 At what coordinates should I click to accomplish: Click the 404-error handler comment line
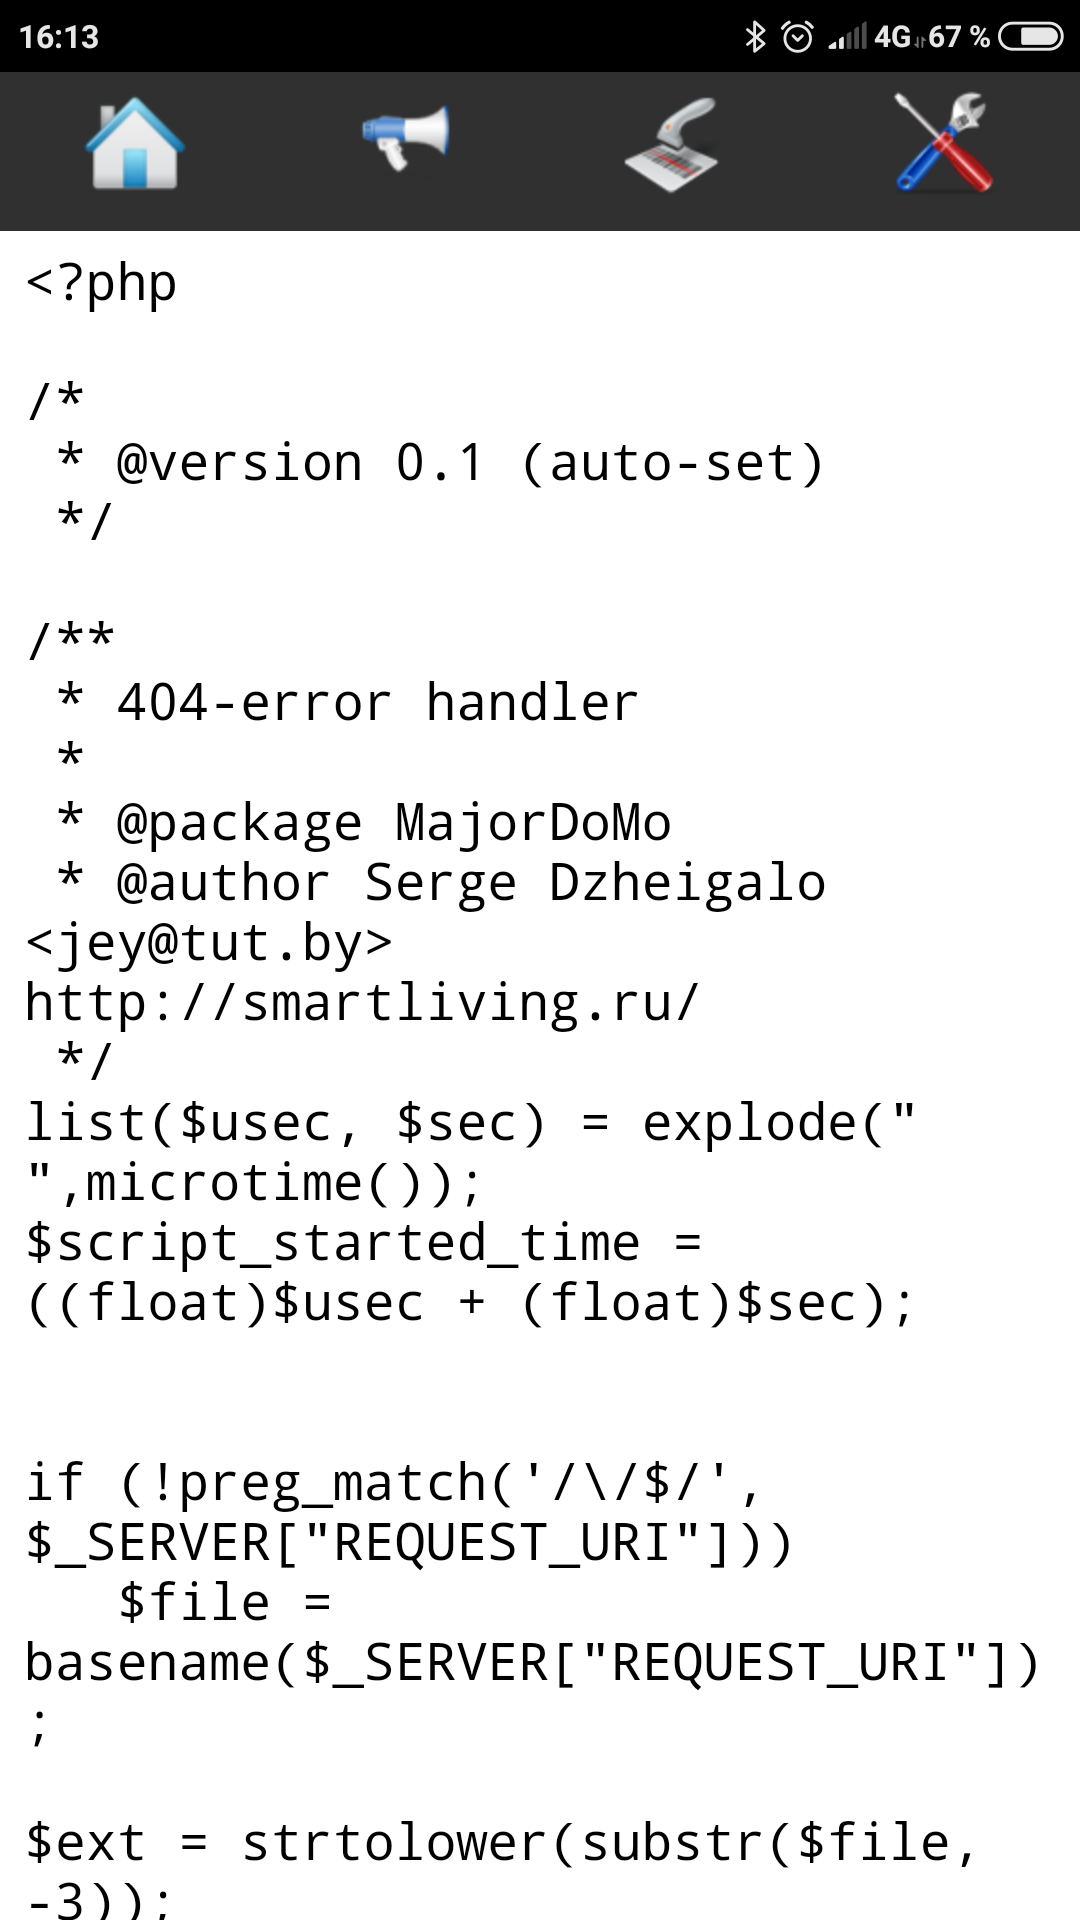click(x=378, y=702)
